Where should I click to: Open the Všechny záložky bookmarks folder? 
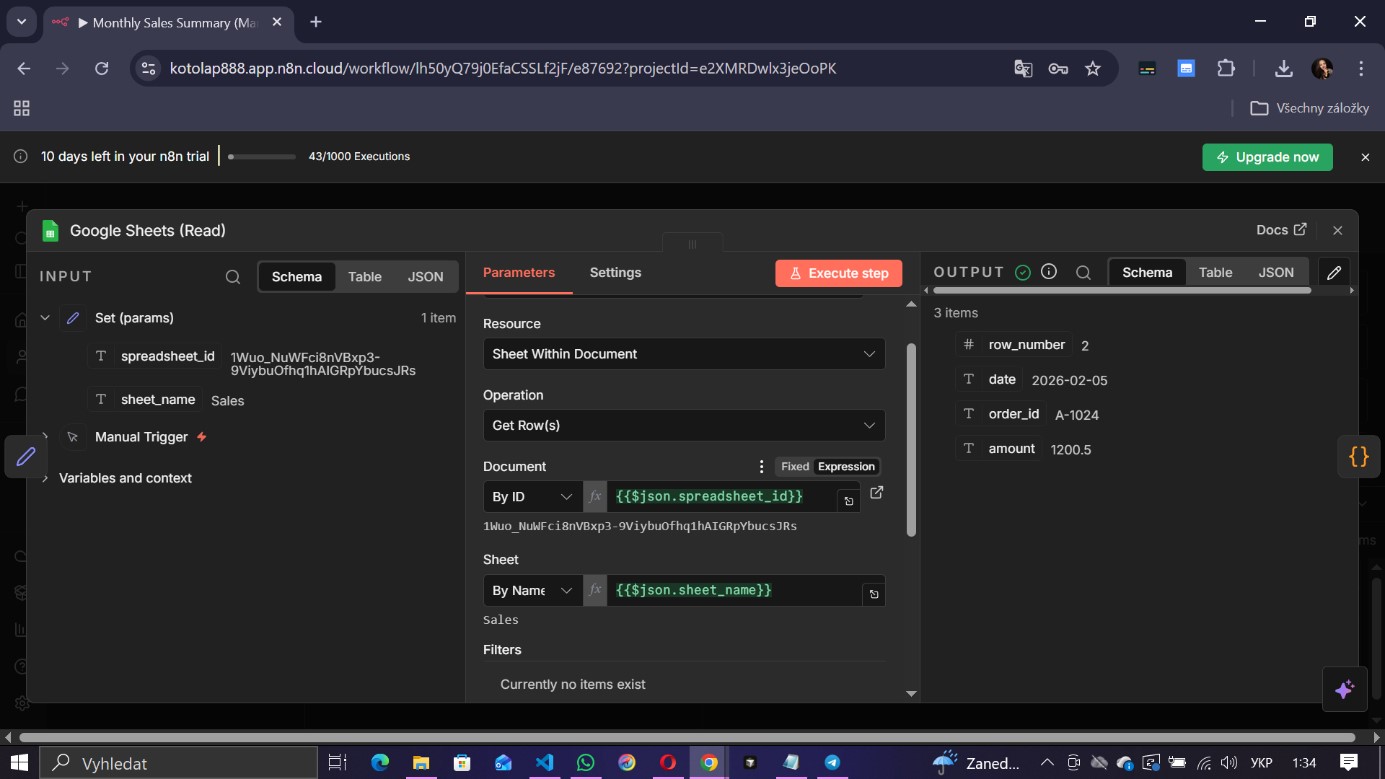pyautogui.click(x=1309, y=108)
